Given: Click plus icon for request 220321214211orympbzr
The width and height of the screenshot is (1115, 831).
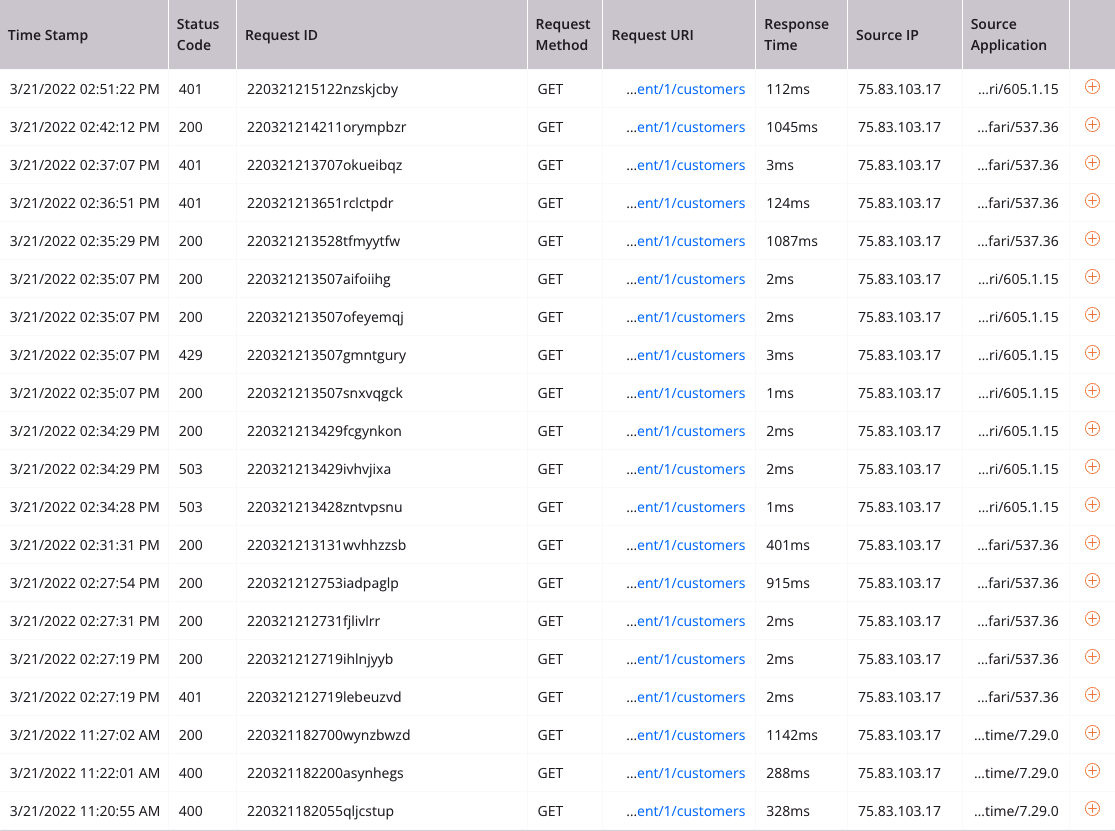Looking at the screenshot, I should [x=1092, y=126].
